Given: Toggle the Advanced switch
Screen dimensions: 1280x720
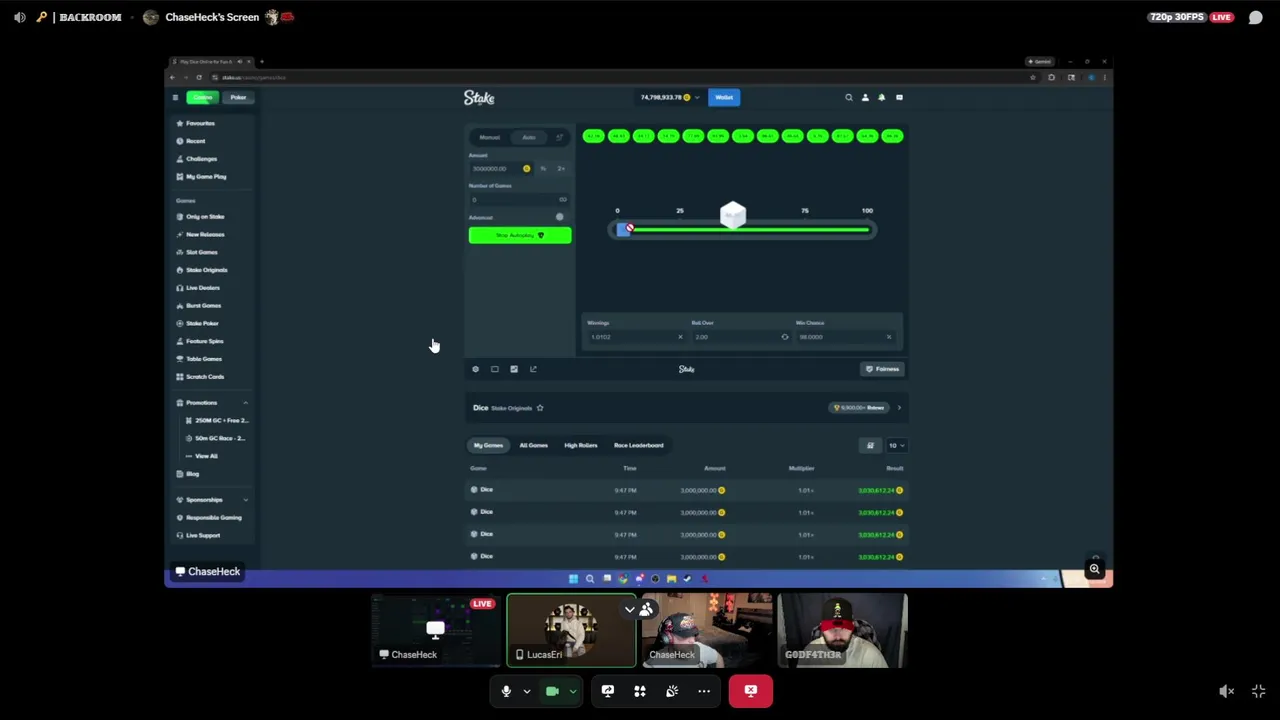Looking at the screenshot, I should (x=561, y=217).
